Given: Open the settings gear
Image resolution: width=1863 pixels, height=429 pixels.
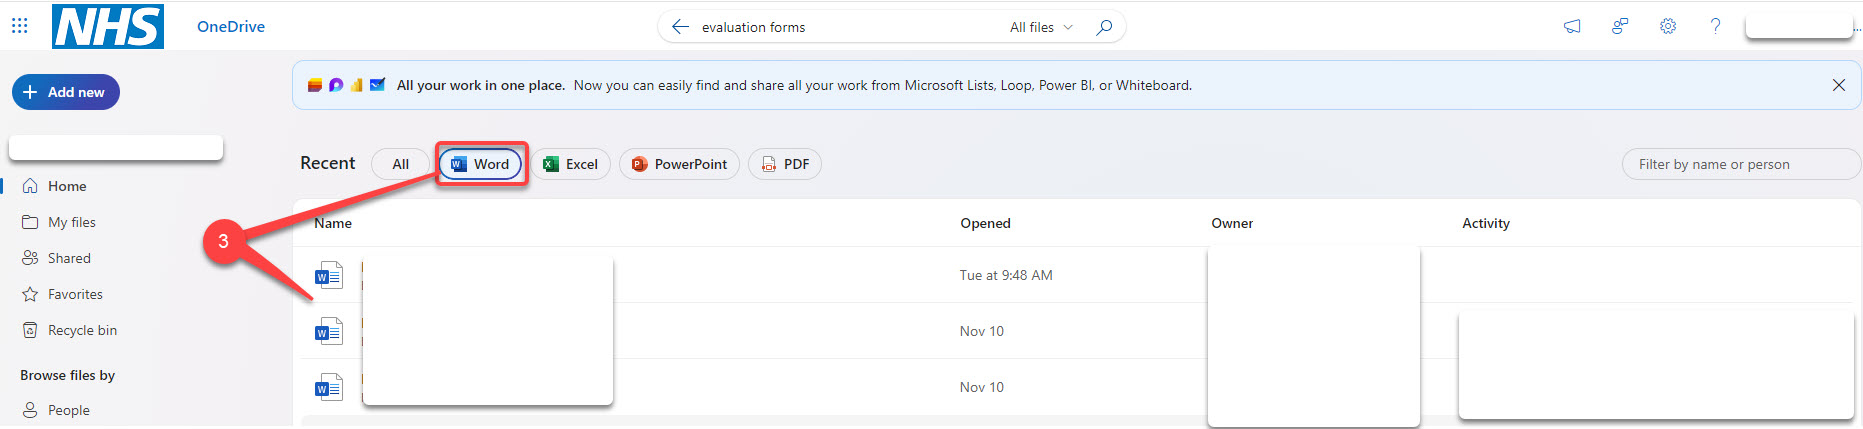Looking at the screenshot, I should (x=1667, y=27).
